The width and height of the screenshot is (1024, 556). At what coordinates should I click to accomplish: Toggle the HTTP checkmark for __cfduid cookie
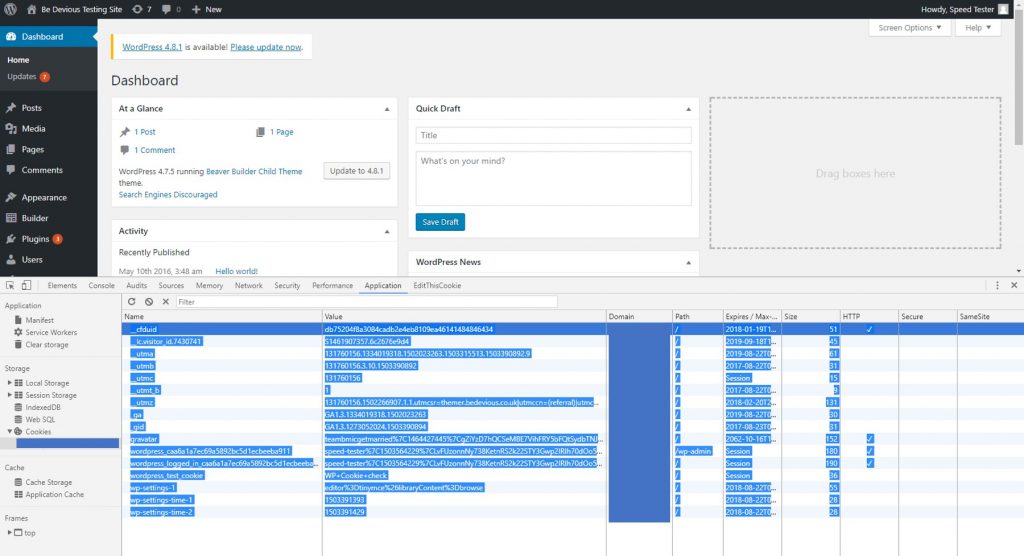(x=869, y=329)
